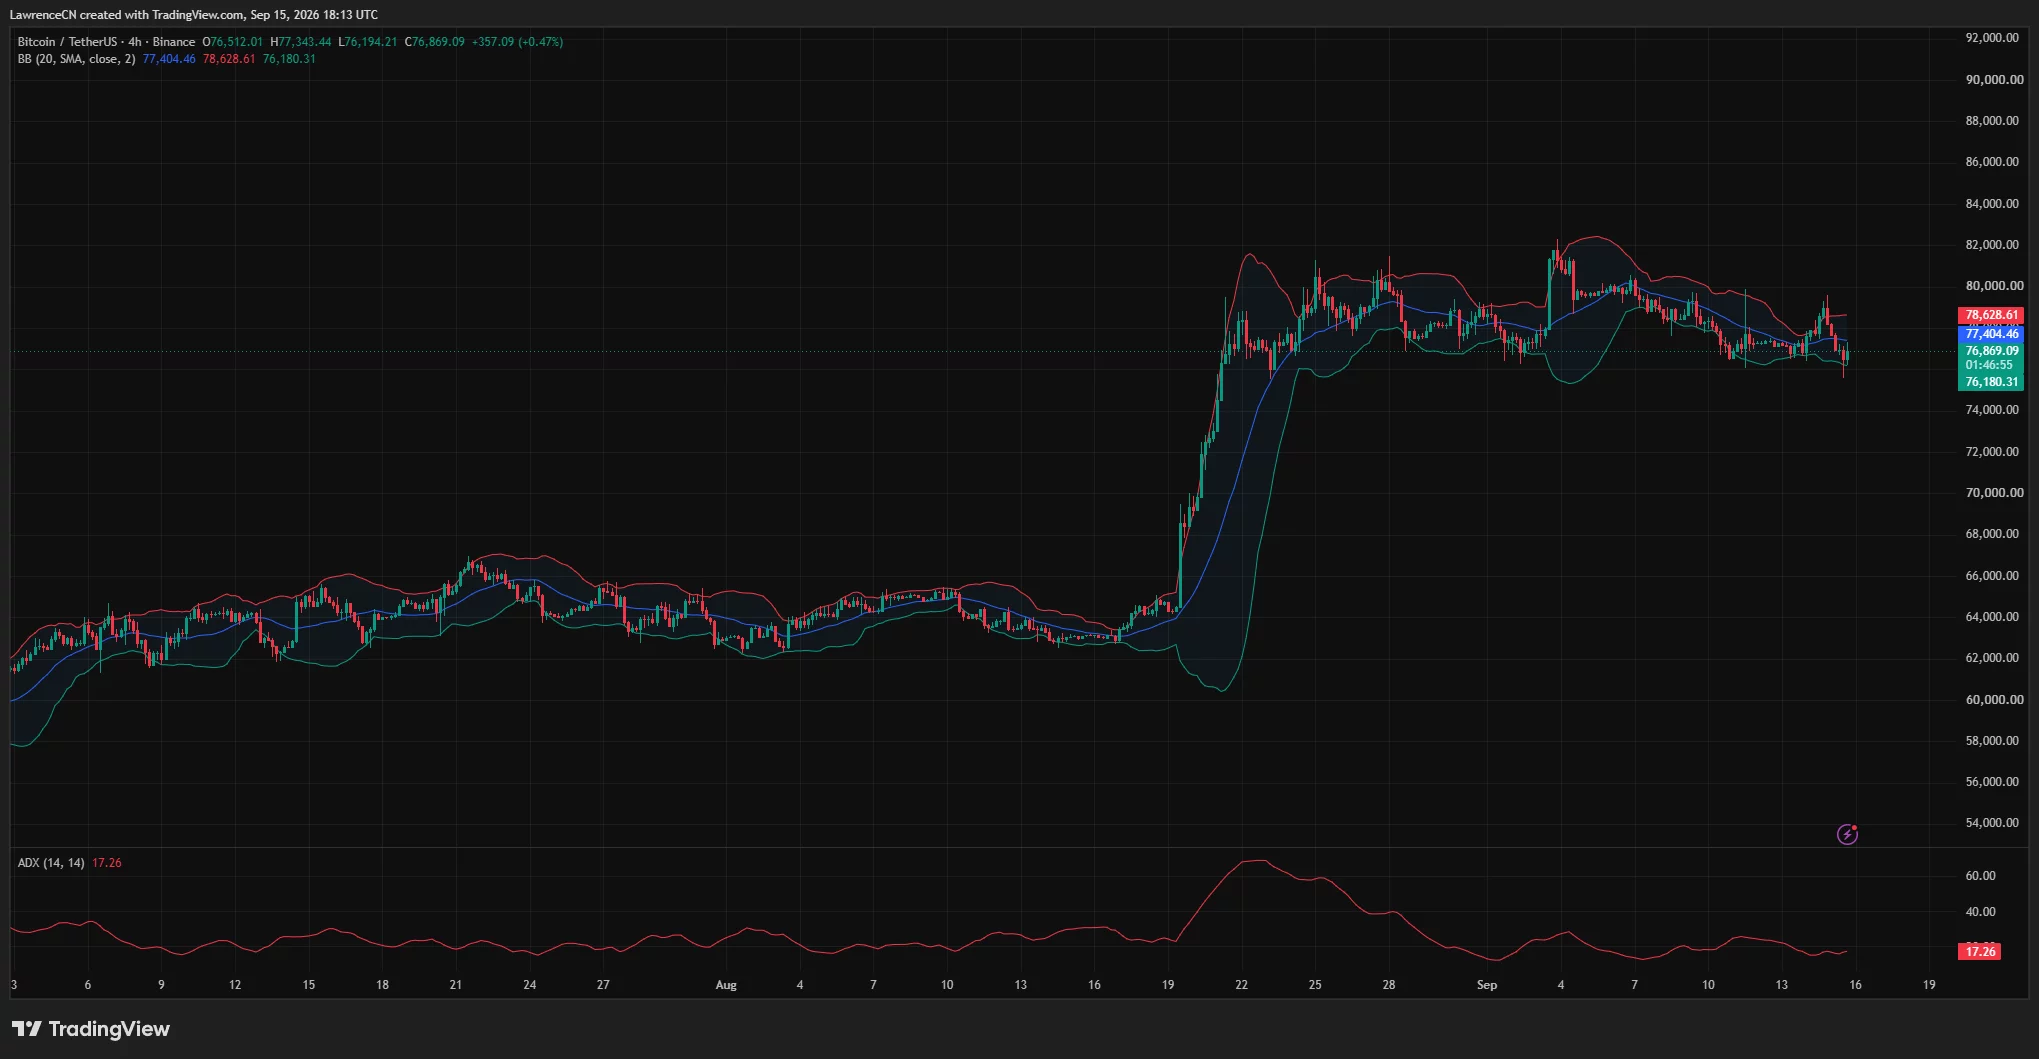The height and width of the screenshot is (1059, 2039).
Task: Click red upper value 78,628.61 in BB legend
Action: click(x=229, y=59)
